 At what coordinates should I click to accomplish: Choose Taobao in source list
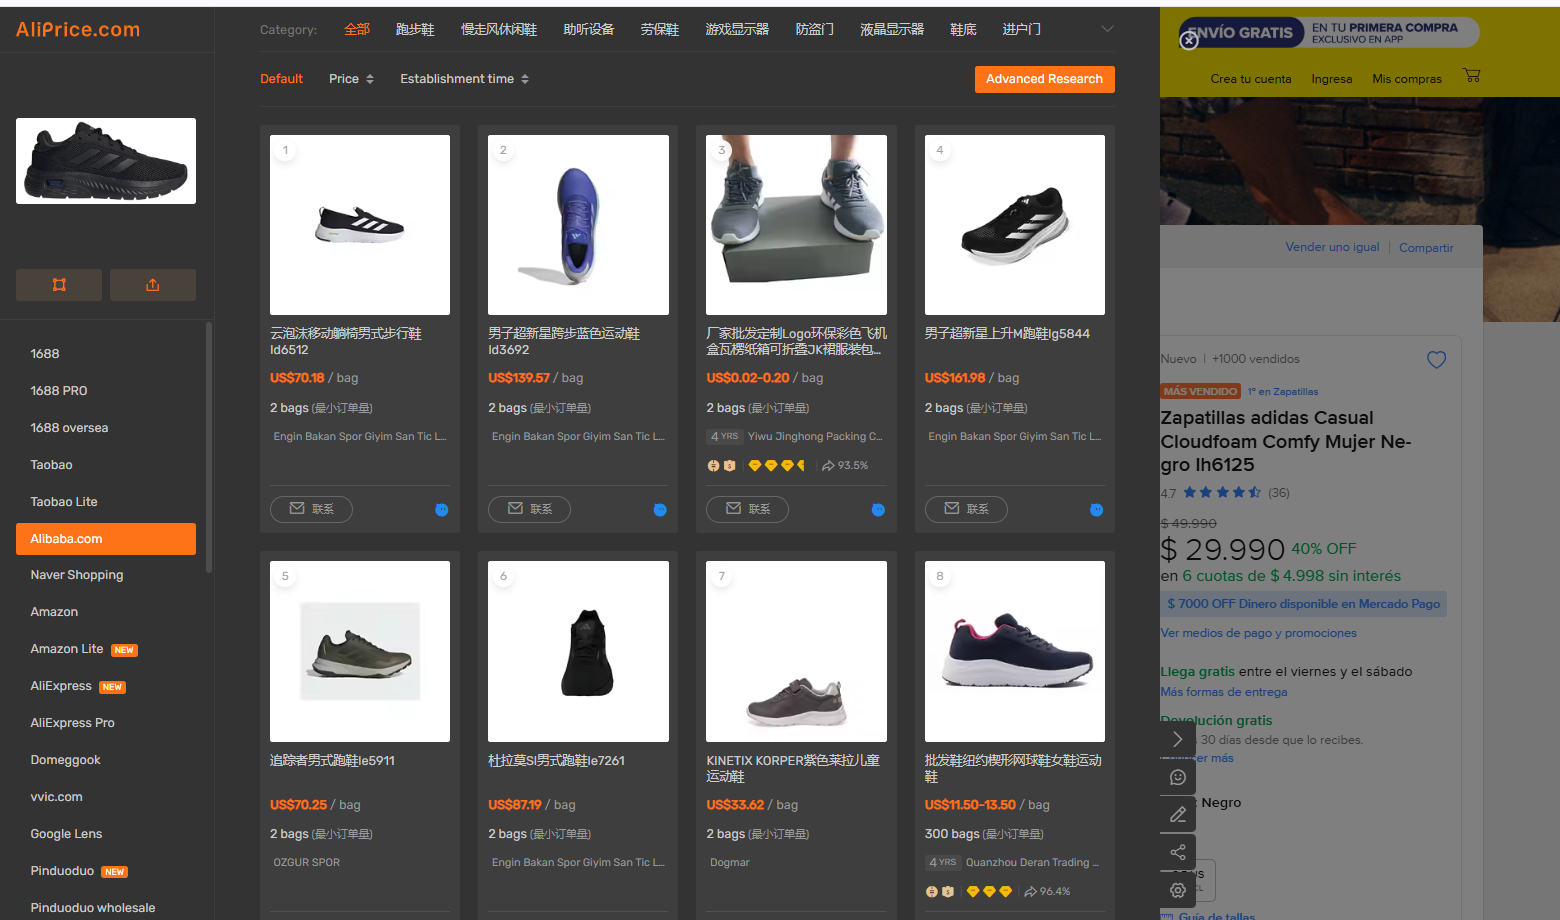(x=106, y=465)
